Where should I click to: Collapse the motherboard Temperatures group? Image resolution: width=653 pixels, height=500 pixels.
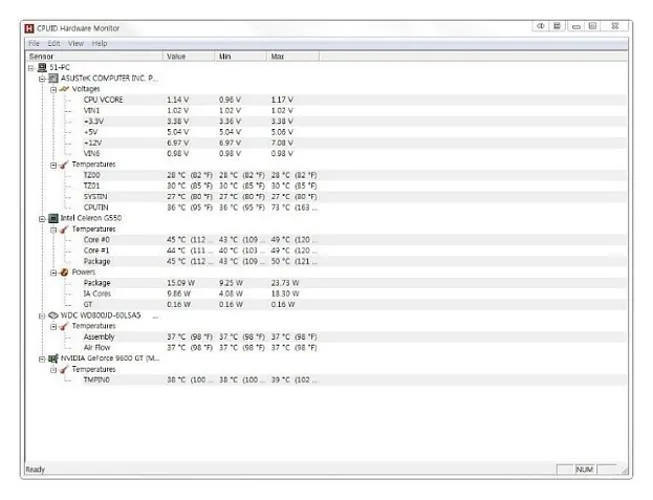click(53, 165)
